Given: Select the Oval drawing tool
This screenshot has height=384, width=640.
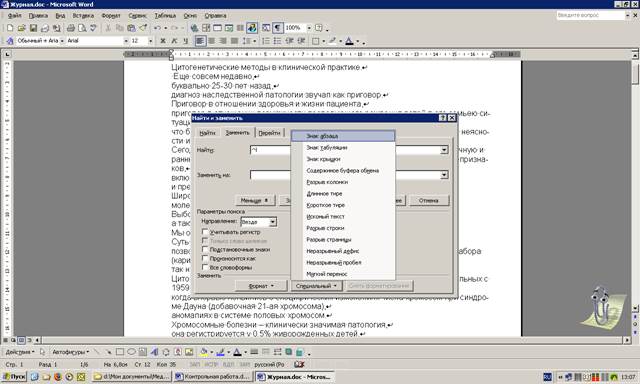Looking at the screenshot, I should pos(131,352).
